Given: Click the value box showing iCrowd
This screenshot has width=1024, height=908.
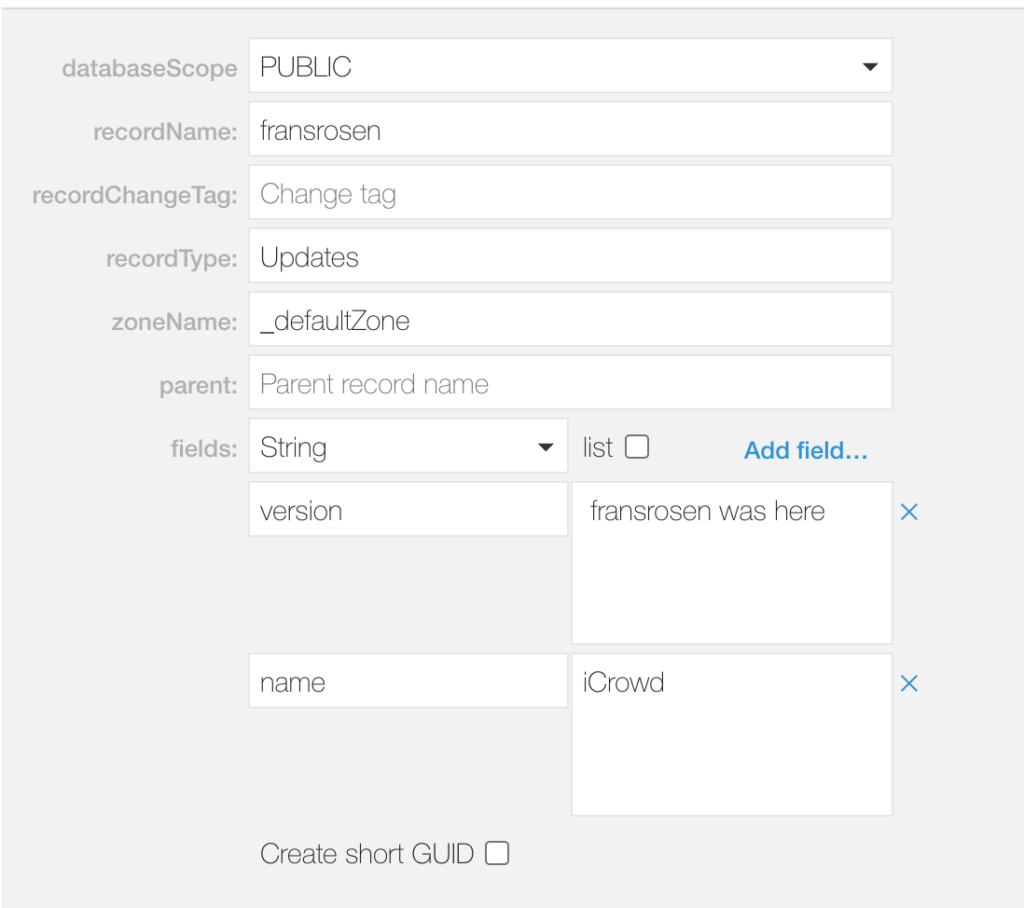Looking at the screenshot, I should point(731,733).
